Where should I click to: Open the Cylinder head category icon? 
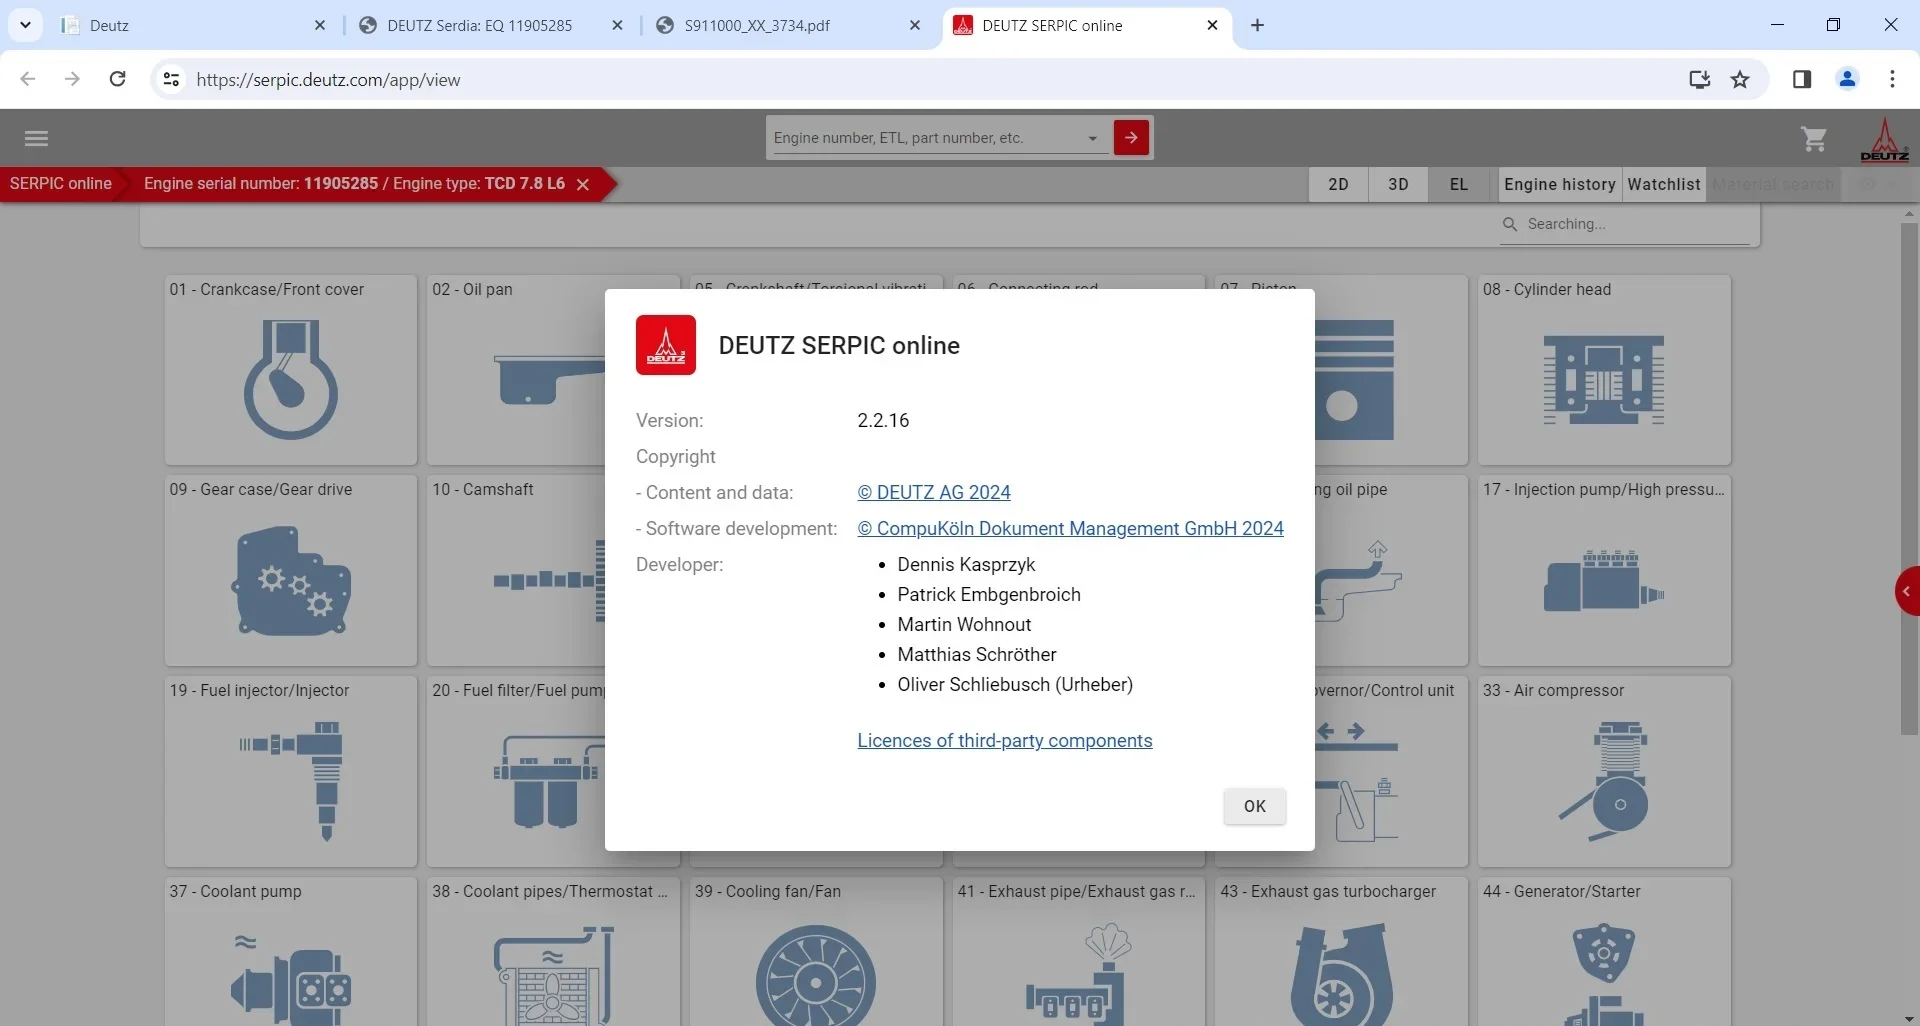(x=1603, y=380)
